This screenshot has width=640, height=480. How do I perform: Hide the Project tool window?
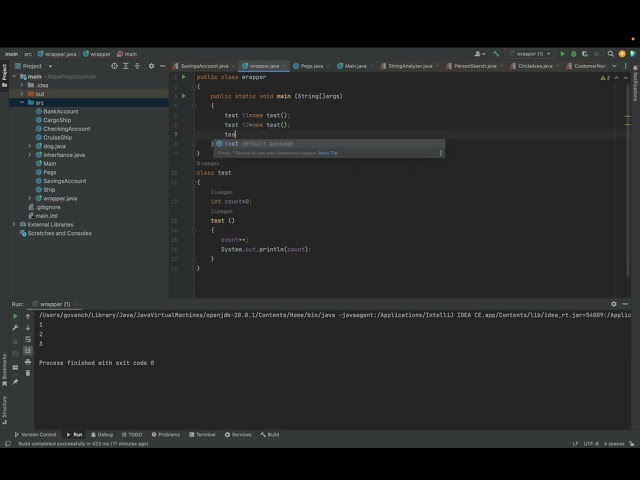[x=162, y=66]
